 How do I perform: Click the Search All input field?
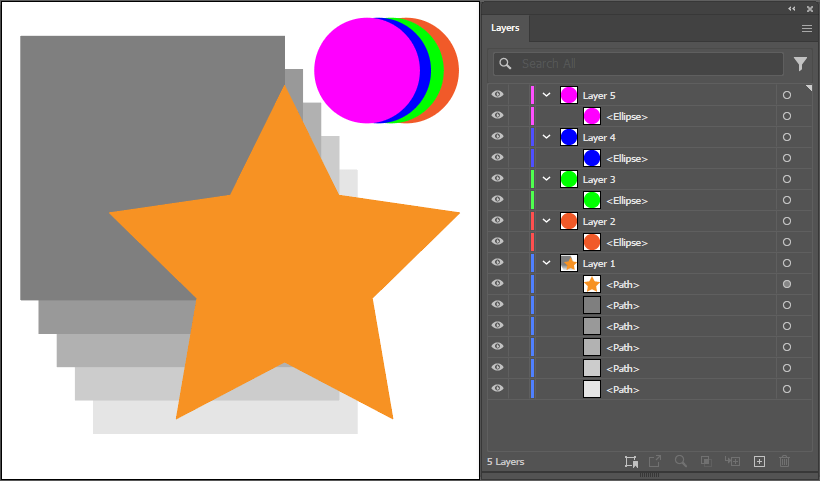(x=638, y=64)
